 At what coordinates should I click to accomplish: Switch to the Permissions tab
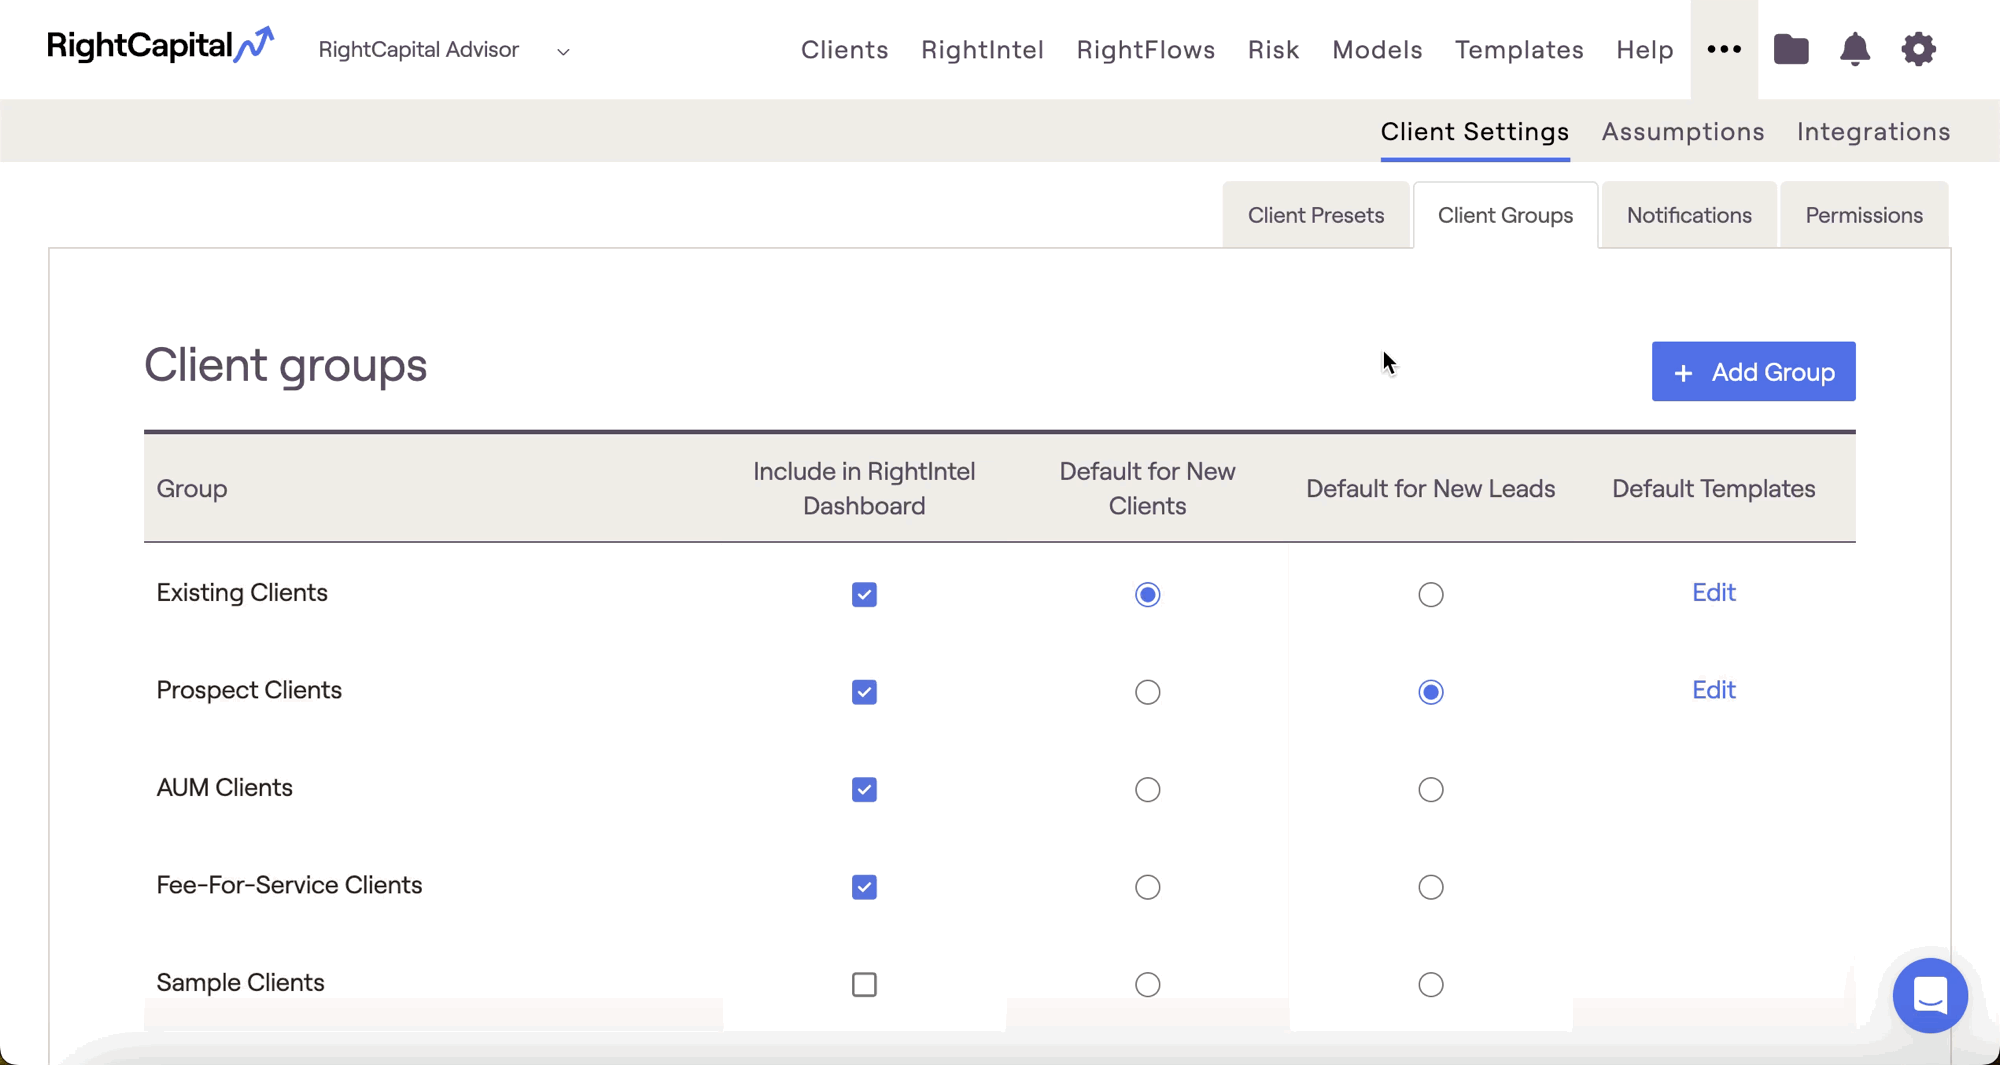1863,215
